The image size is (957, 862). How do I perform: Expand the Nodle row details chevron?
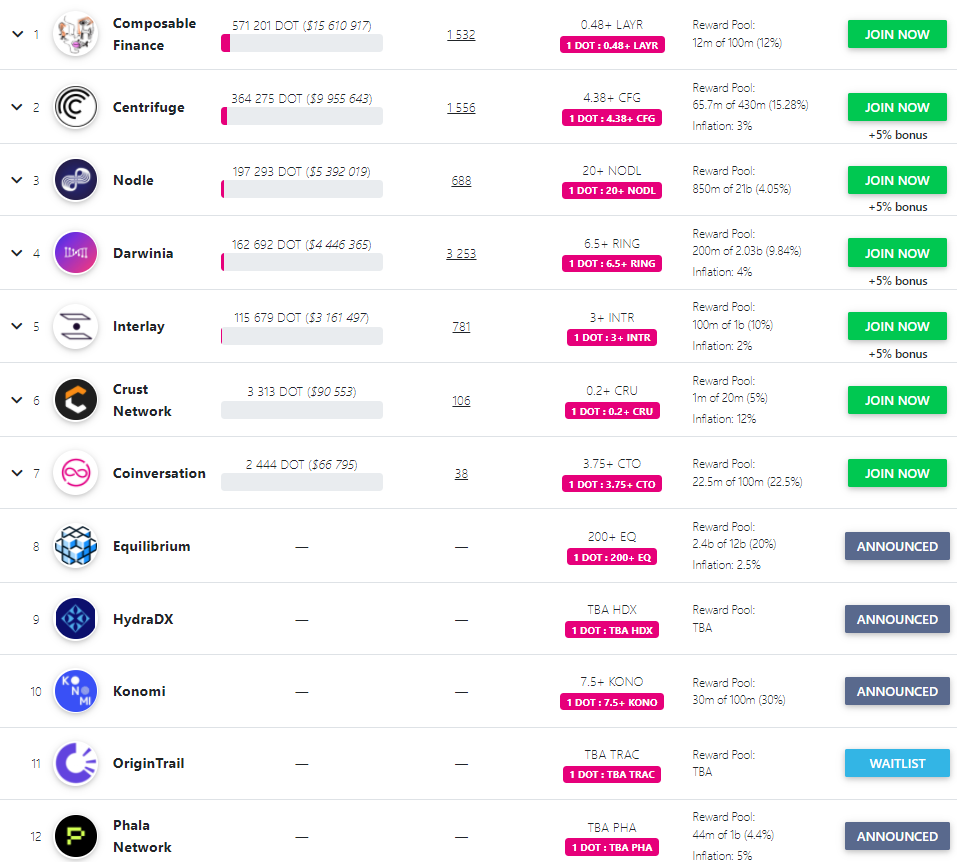pos(16,180)
